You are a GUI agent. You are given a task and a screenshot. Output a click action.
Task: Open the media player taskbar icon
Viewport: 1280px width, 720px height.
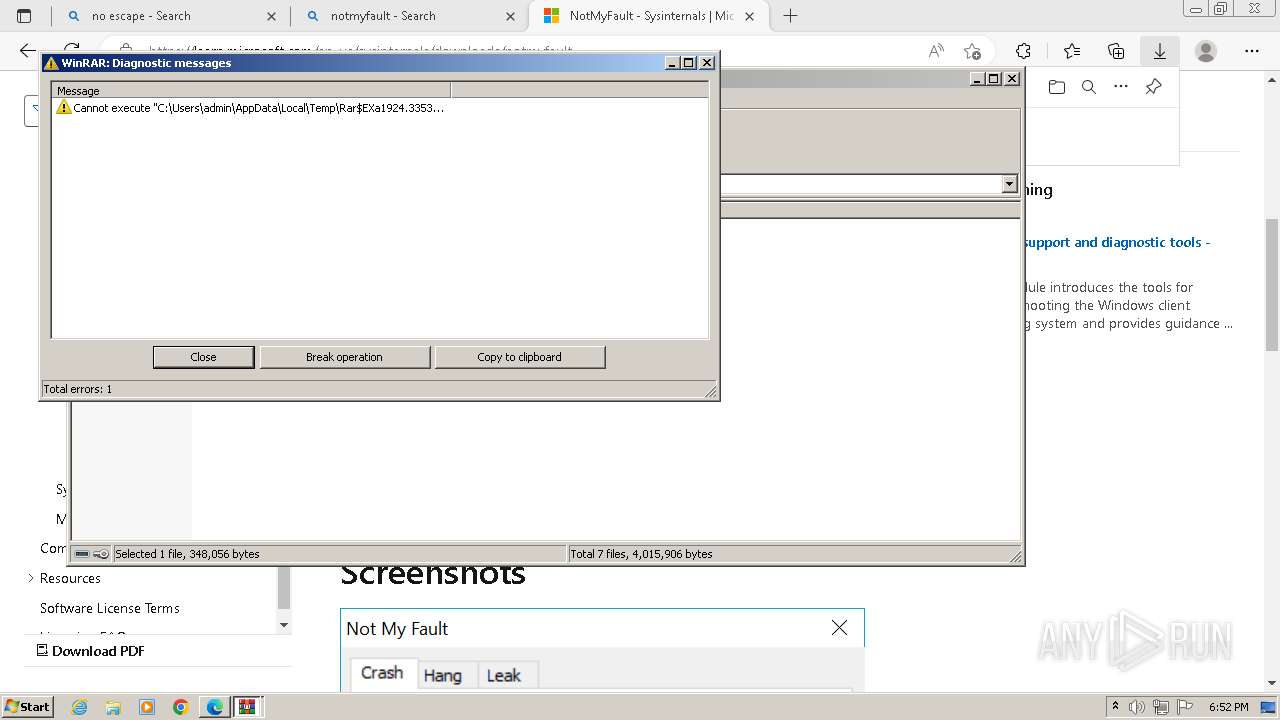click(147, 707)
